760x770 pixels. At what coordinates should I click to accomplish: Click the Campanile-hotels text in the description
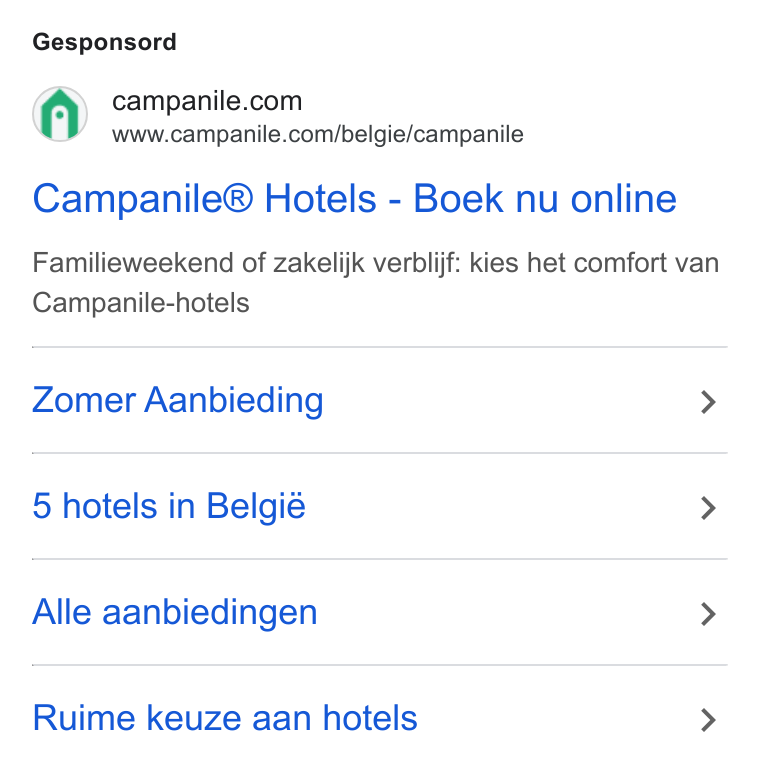point(141,302)
